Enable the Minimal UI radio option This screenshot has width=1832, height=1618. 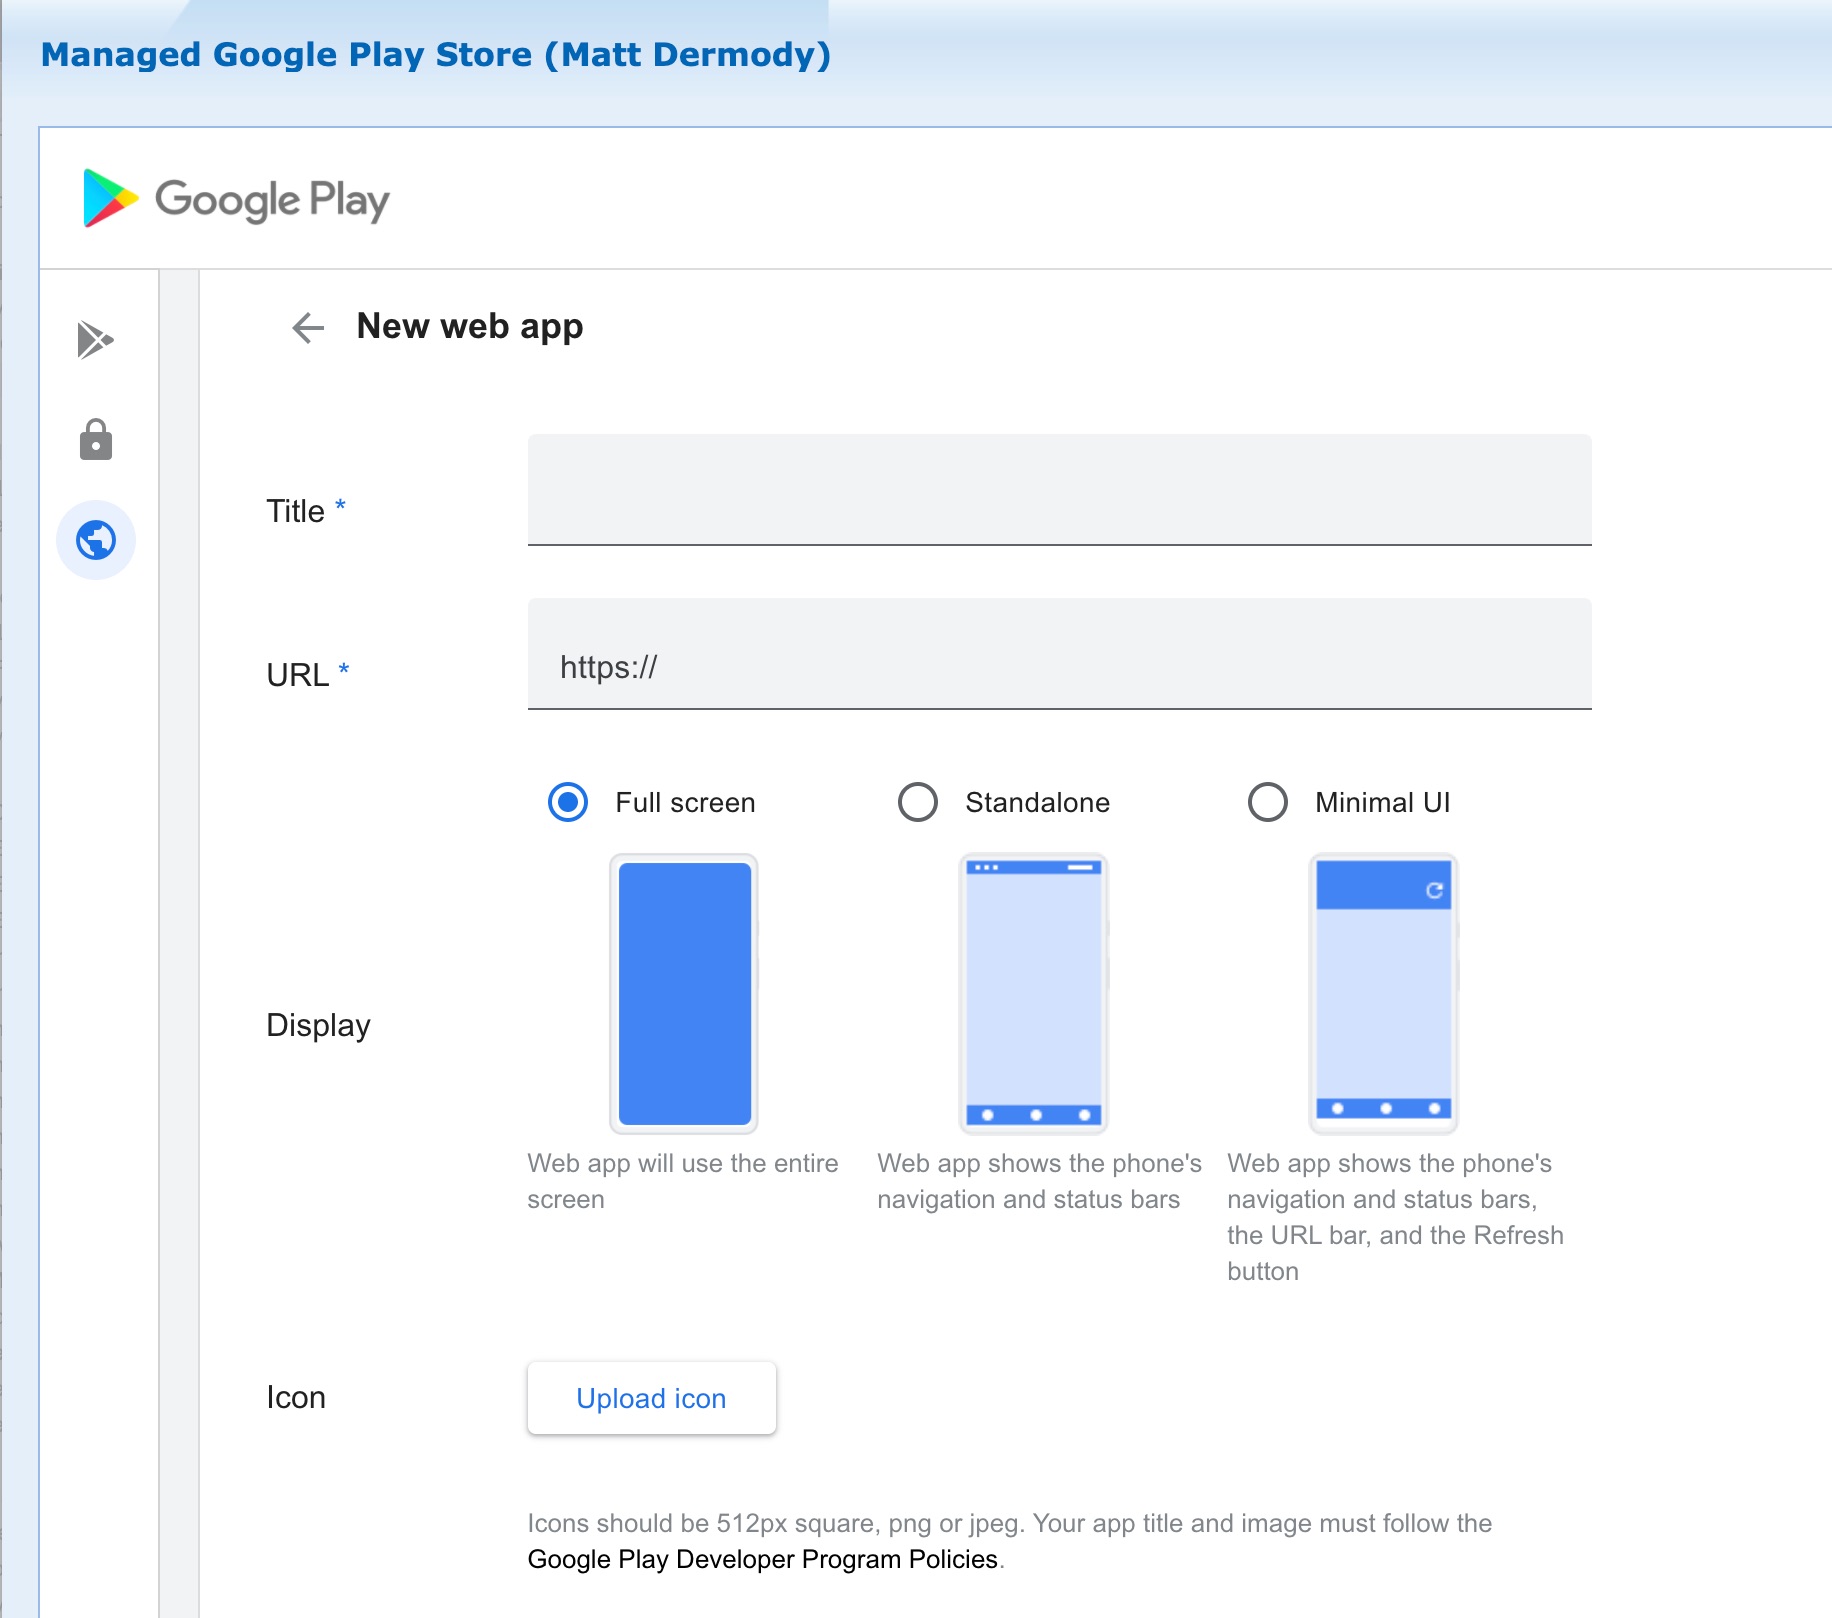[1268, 802]
